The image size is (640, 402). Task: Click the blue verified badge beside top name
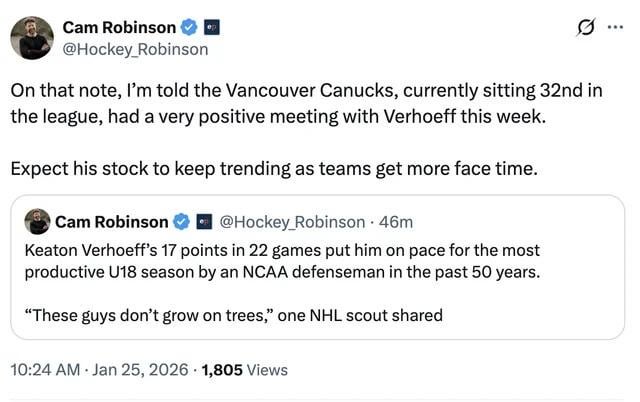189,27
